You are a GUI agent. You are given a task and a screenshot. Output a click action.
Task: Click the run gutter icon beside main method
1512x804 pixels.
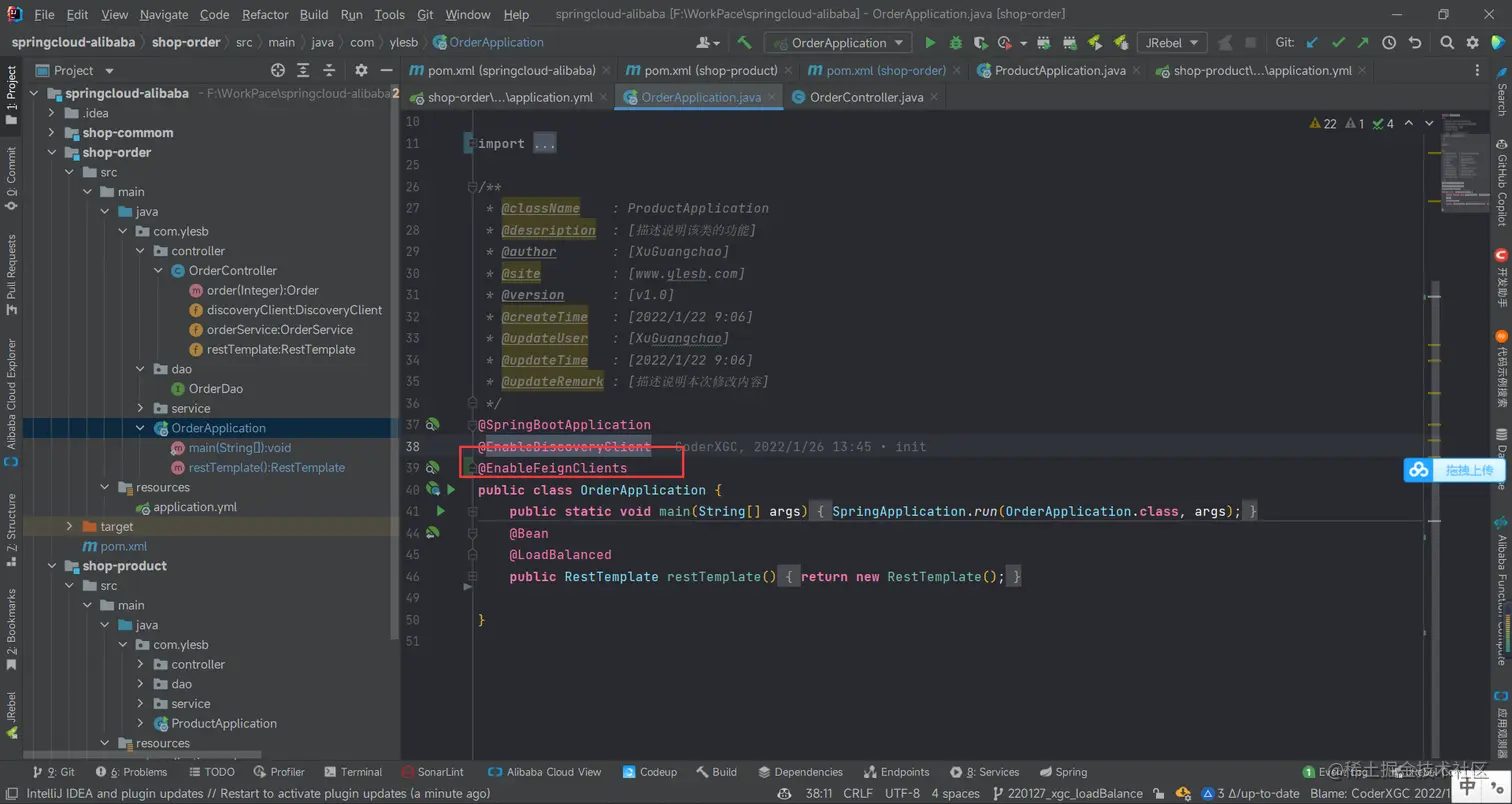(x=440, y=511)
